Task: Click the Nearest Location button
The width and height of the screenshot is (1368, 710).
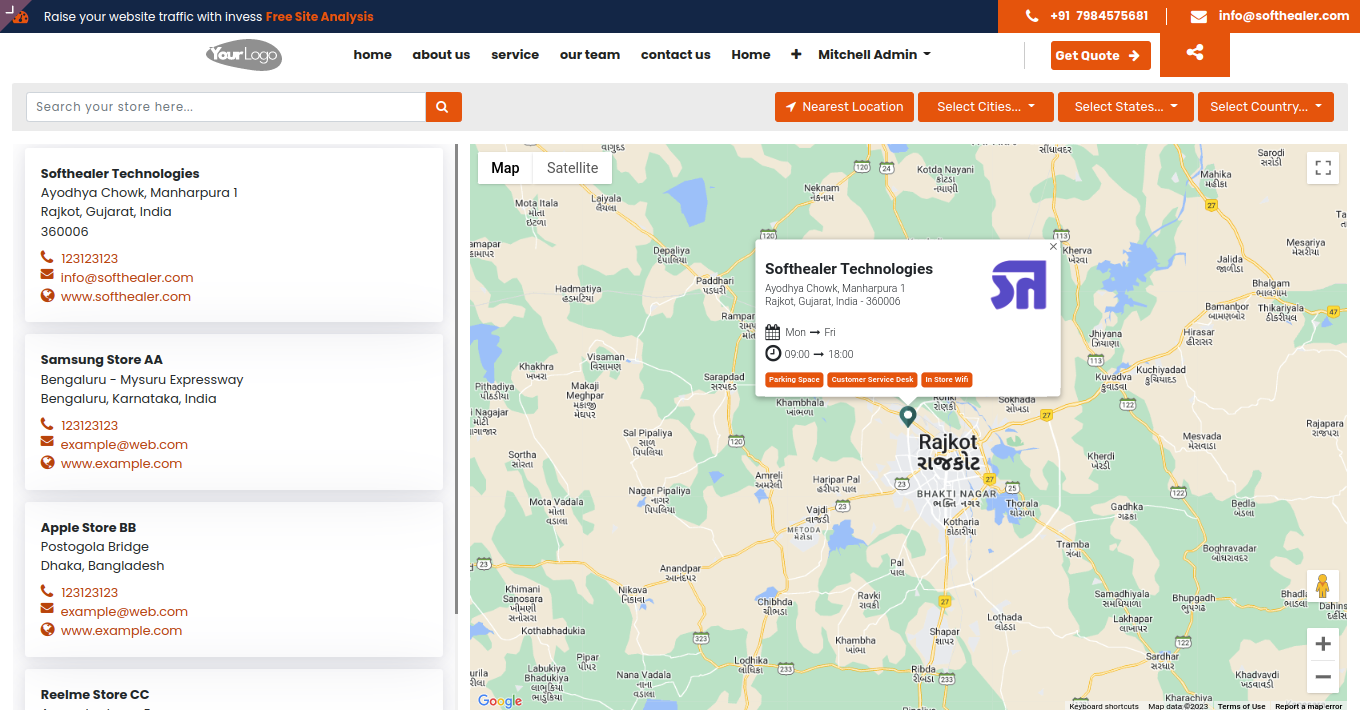Action: click(x=844, y=107)
